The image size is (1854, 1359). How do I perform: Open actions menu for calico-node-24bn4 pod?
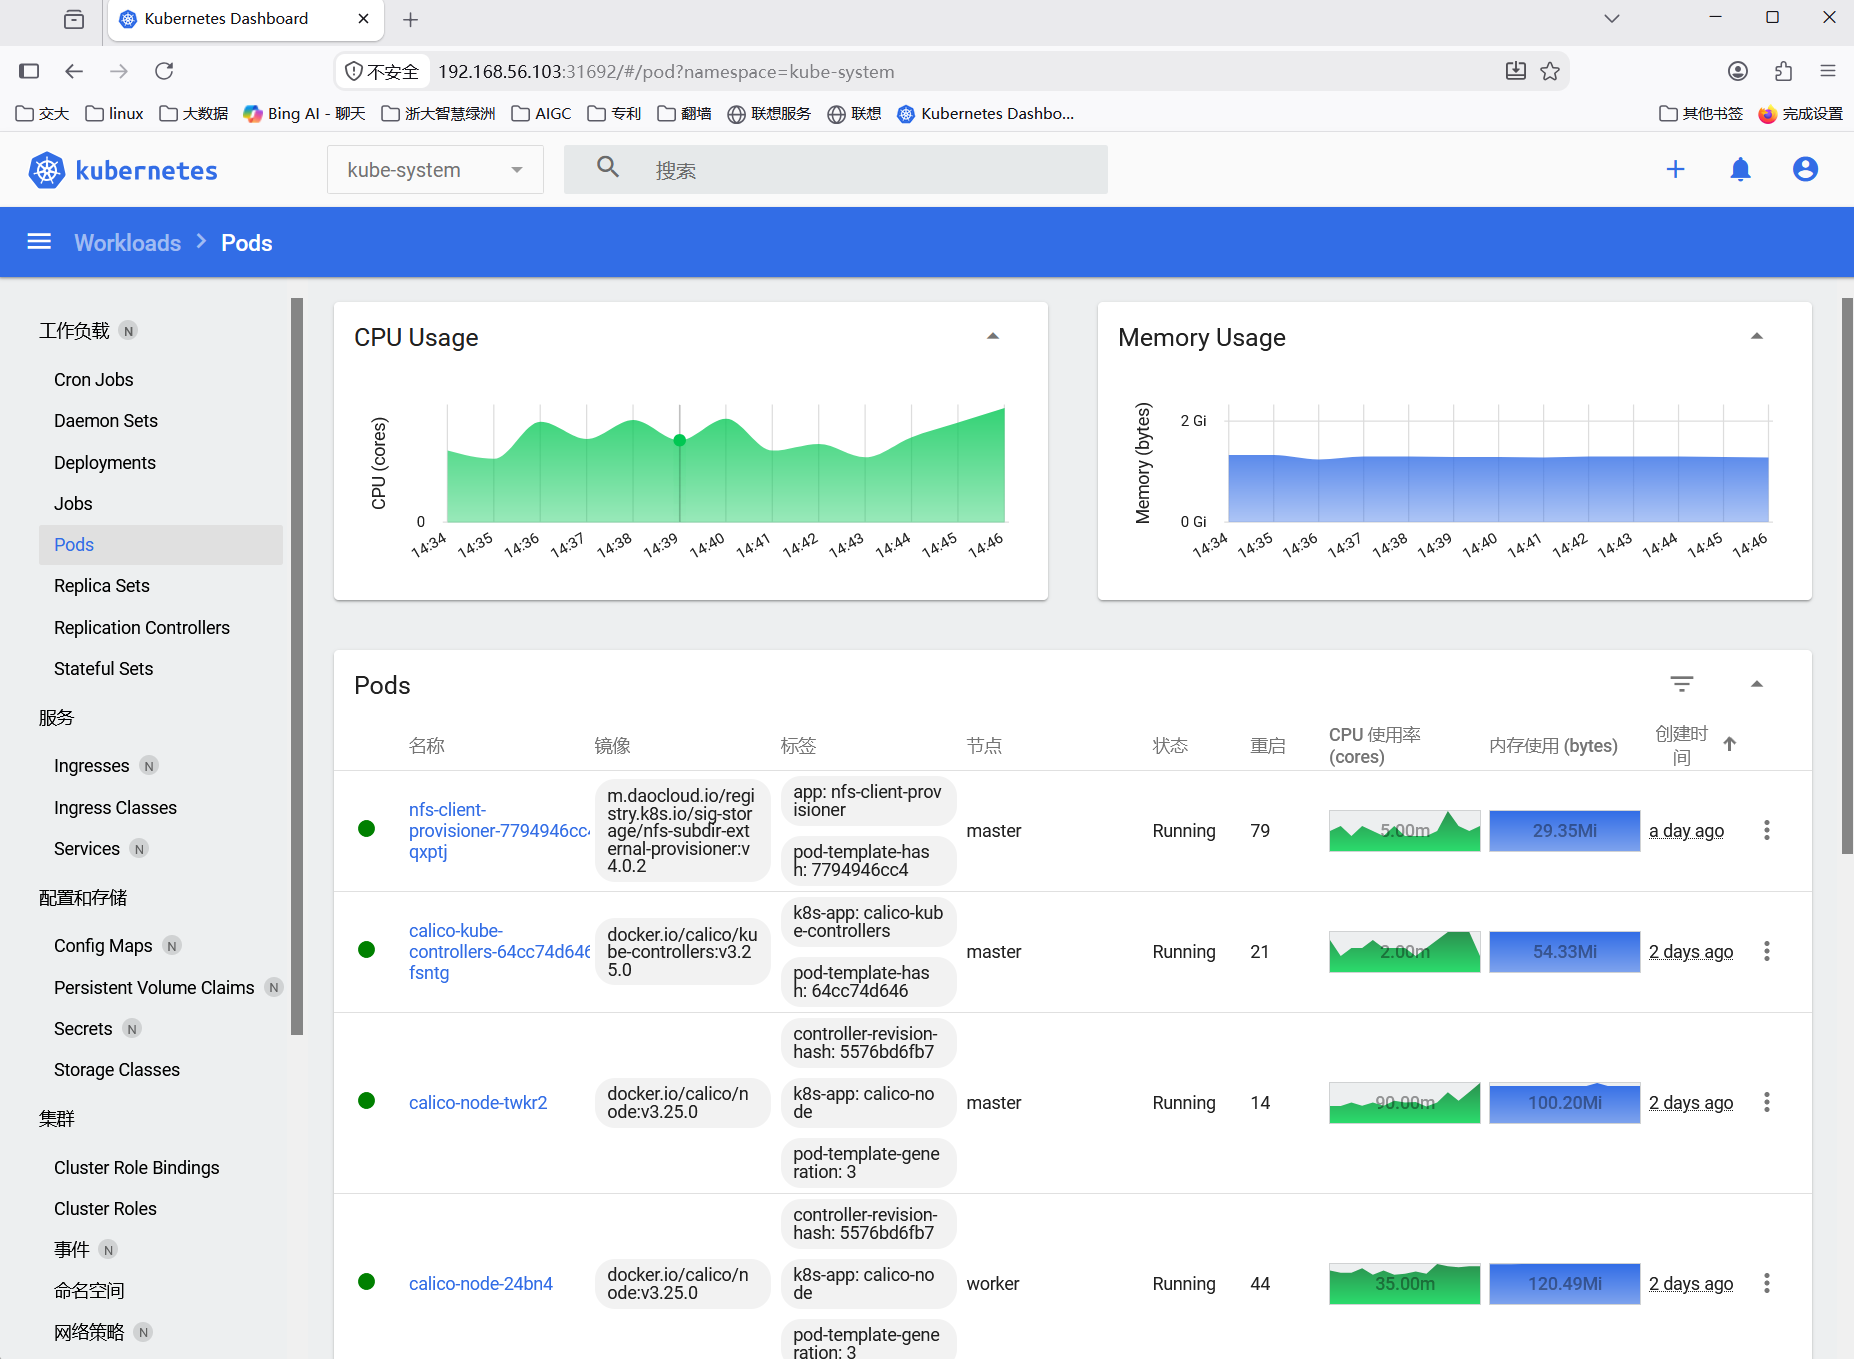(1767, 1283)
